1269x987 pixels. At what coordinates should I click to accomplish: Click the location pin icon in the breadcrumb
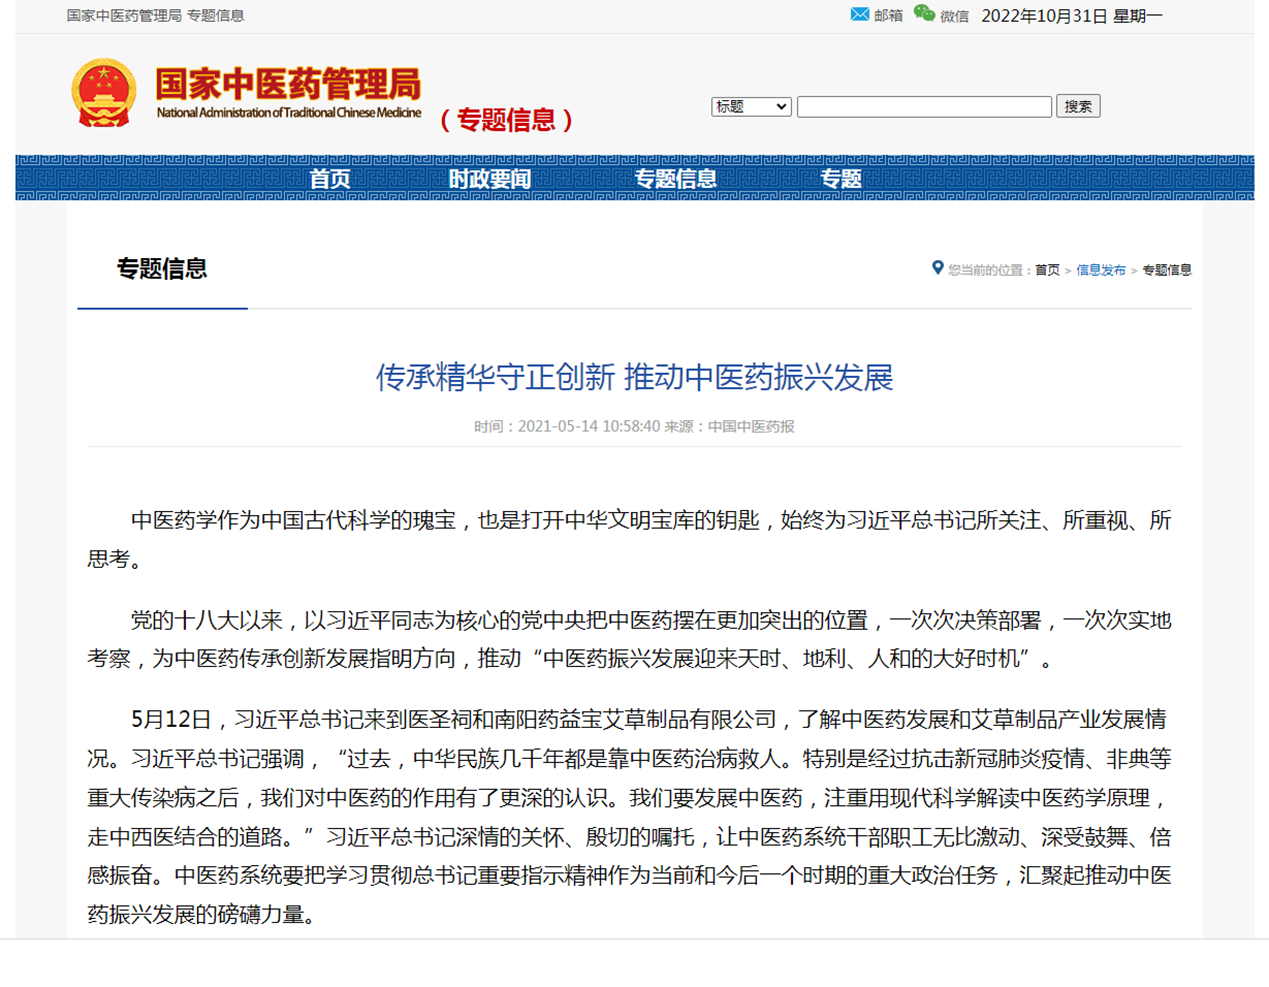coord(937,268)
